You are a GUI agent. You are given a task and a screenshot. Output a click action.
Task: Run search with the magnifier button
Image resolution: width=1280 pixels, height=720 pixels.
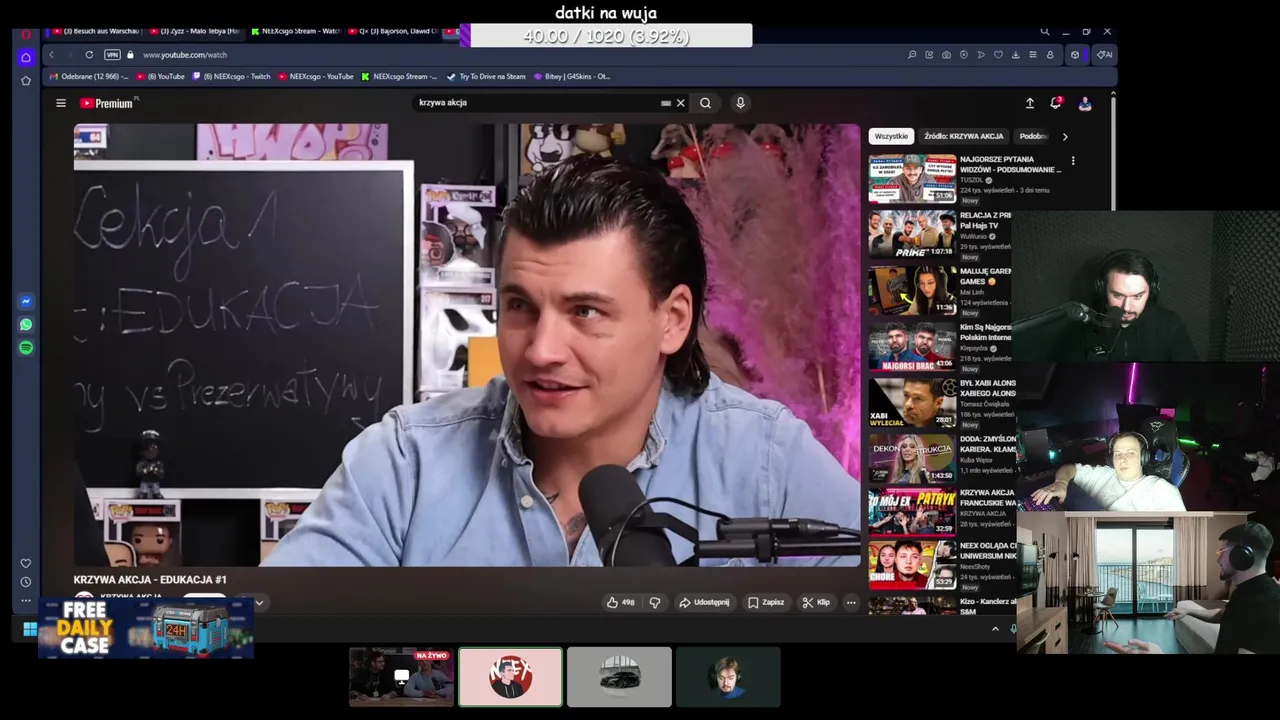click(705, 103)
